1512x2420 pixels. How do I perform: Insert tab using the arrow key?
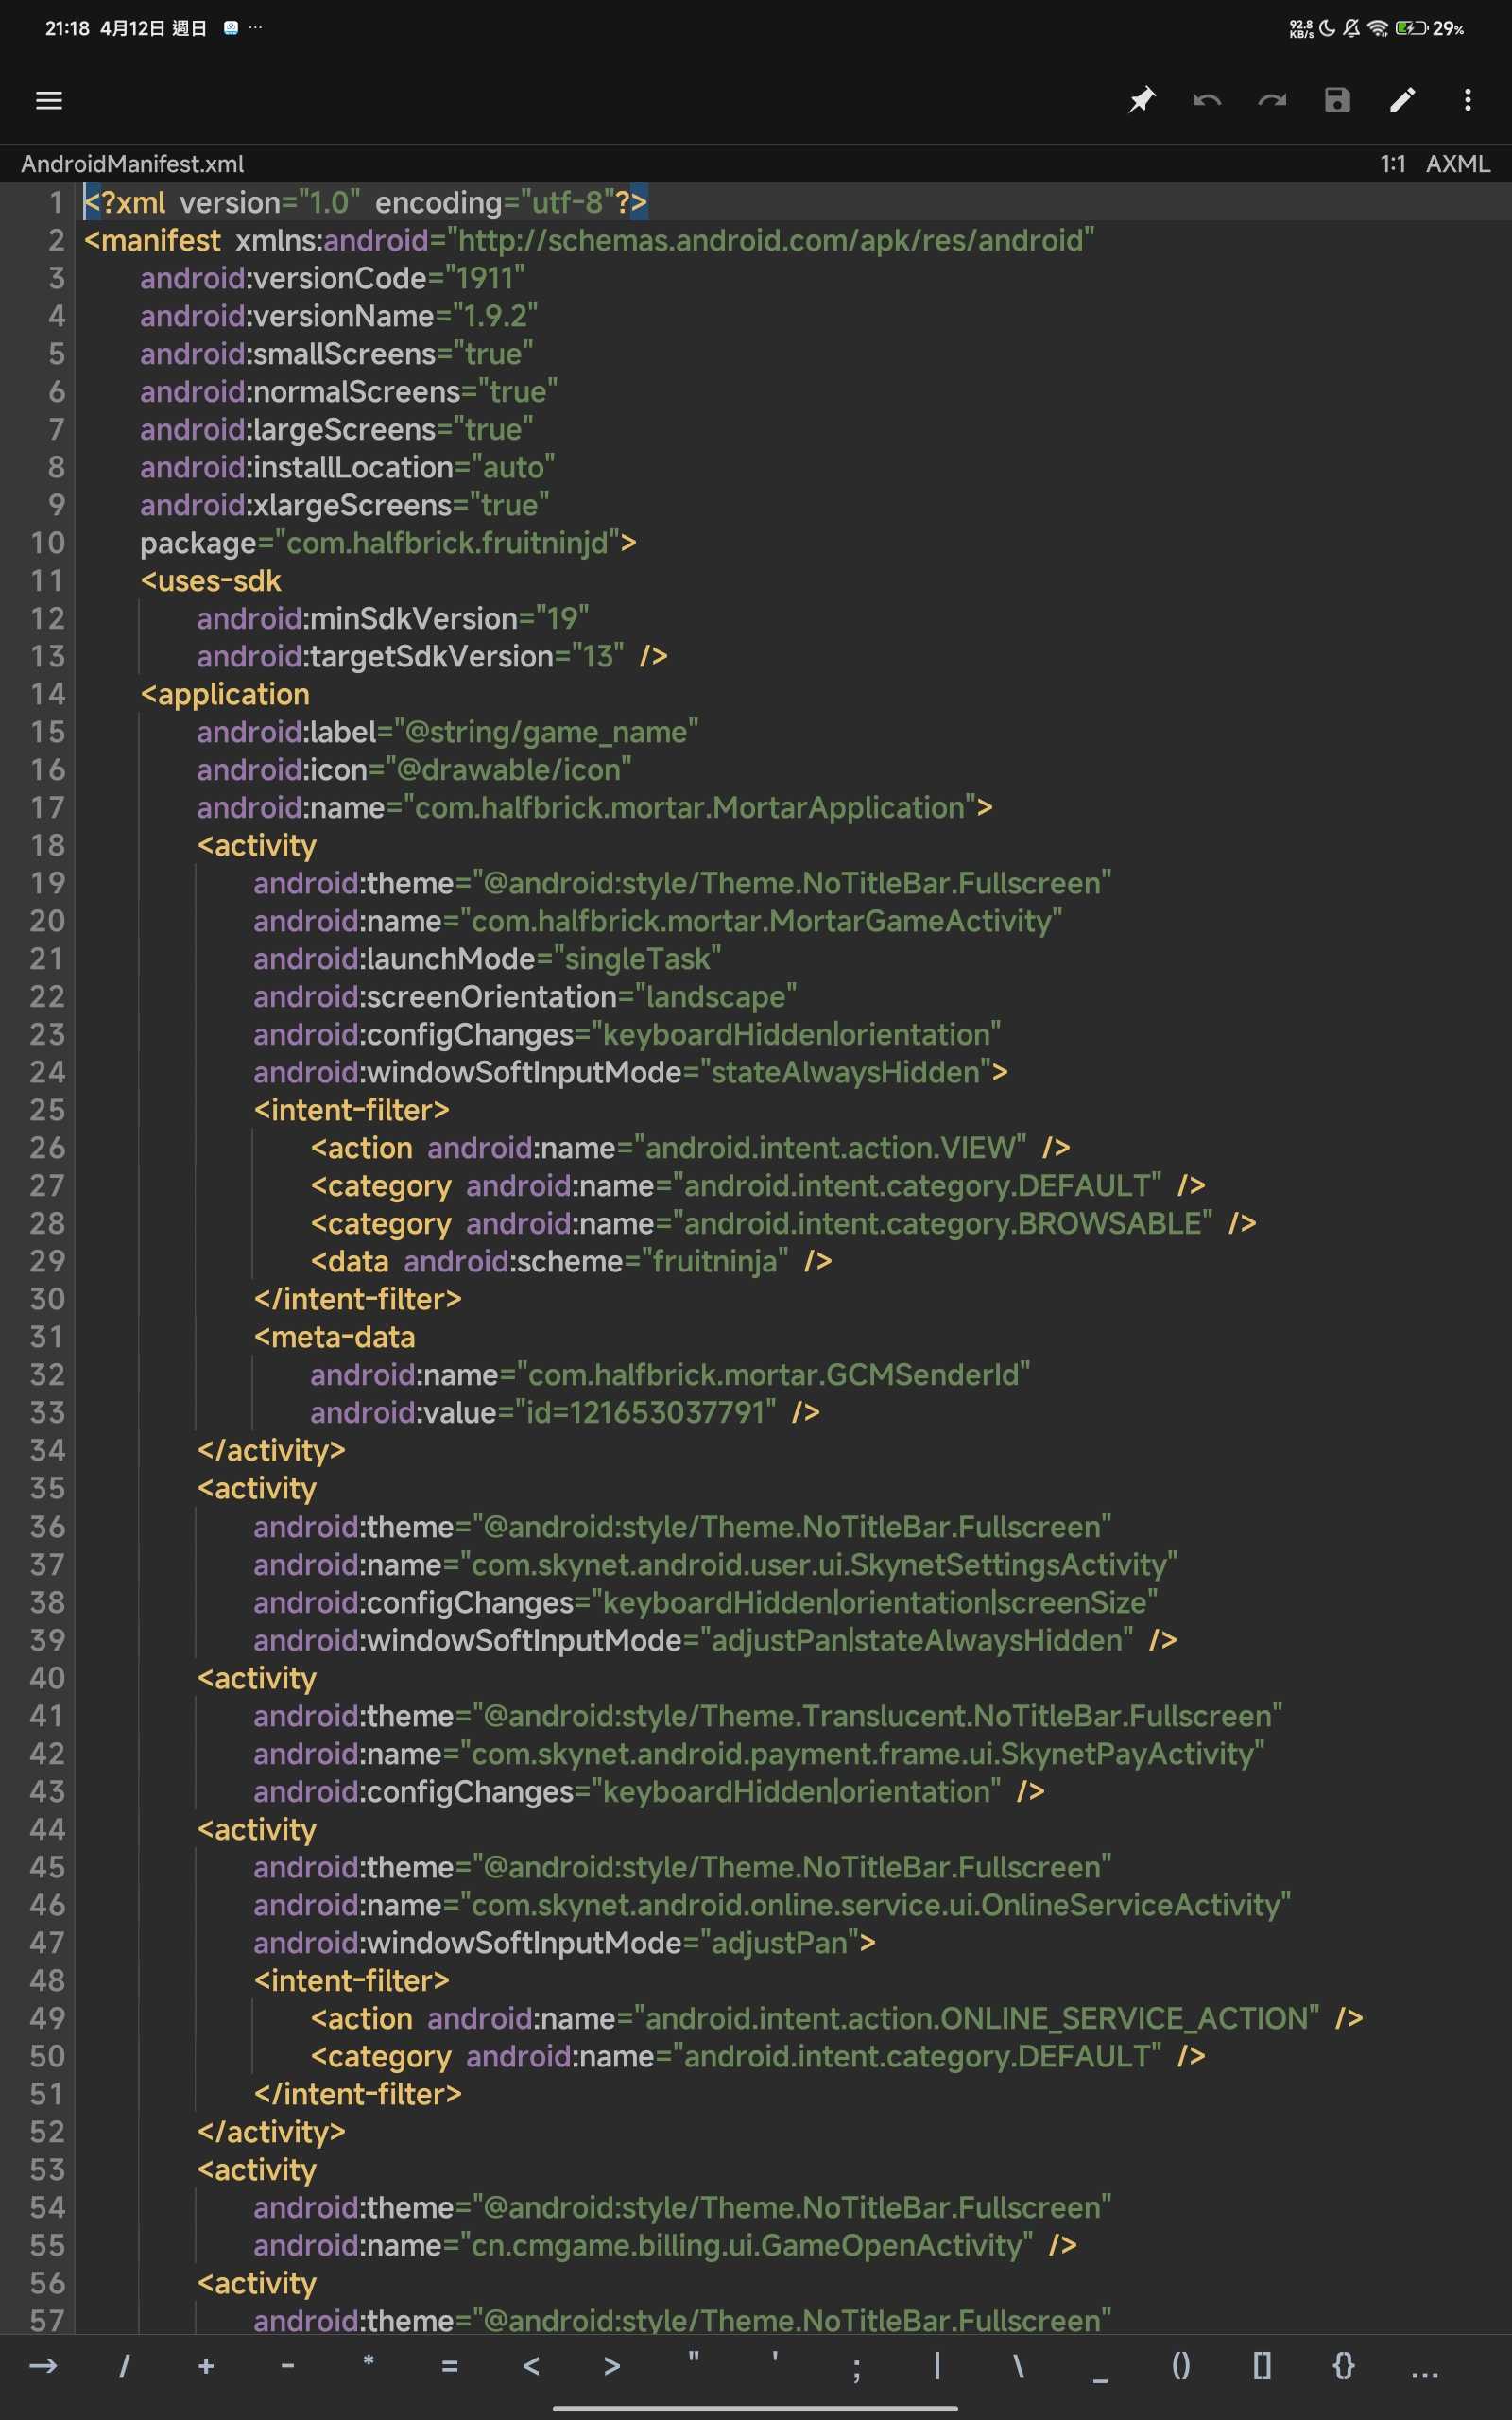pos(43,2366)
